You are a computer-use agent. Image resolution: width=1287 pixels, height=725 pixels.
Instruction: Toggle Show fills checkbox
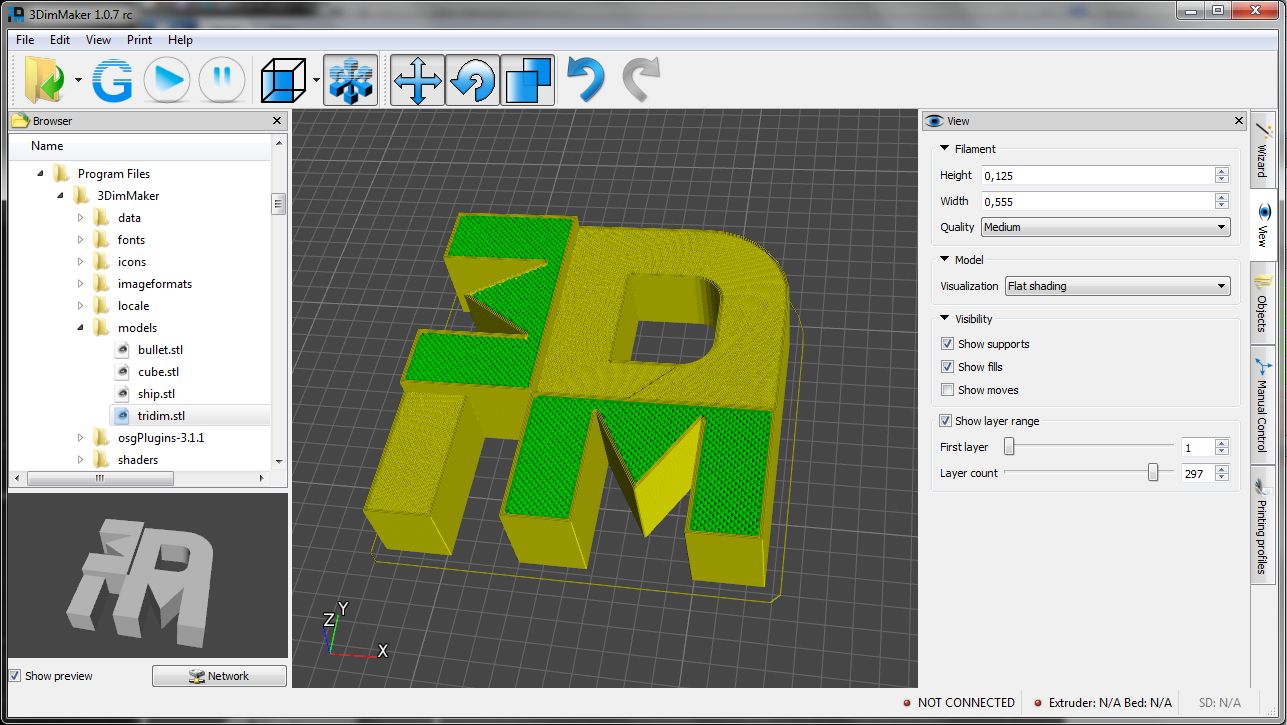(947, 367)
